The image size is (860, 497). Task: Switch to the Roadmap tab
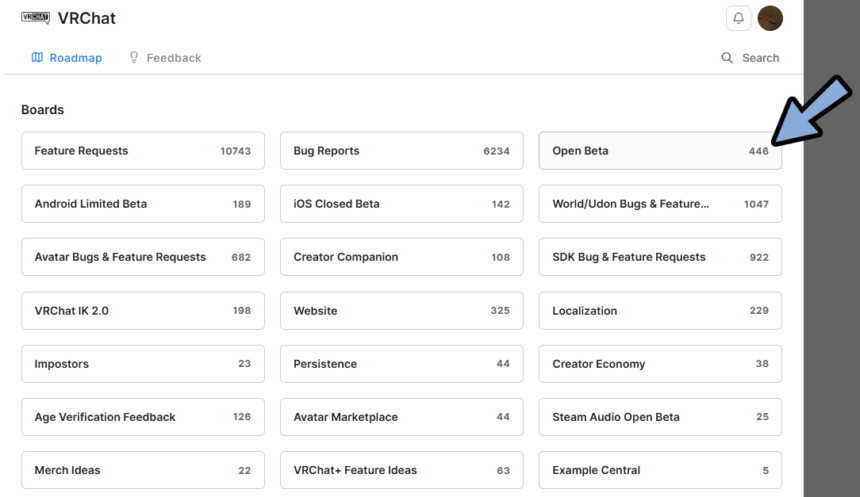67,58
